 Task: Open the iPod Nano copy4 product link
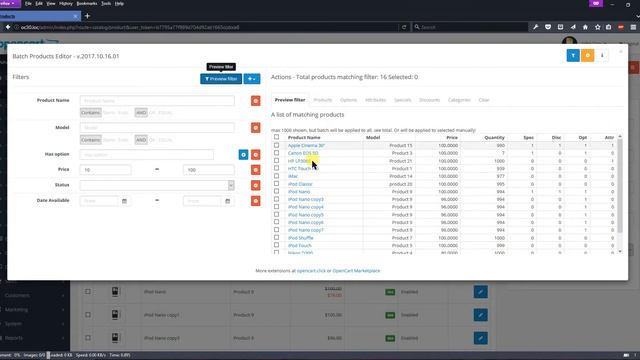click(x=306, y=207)
